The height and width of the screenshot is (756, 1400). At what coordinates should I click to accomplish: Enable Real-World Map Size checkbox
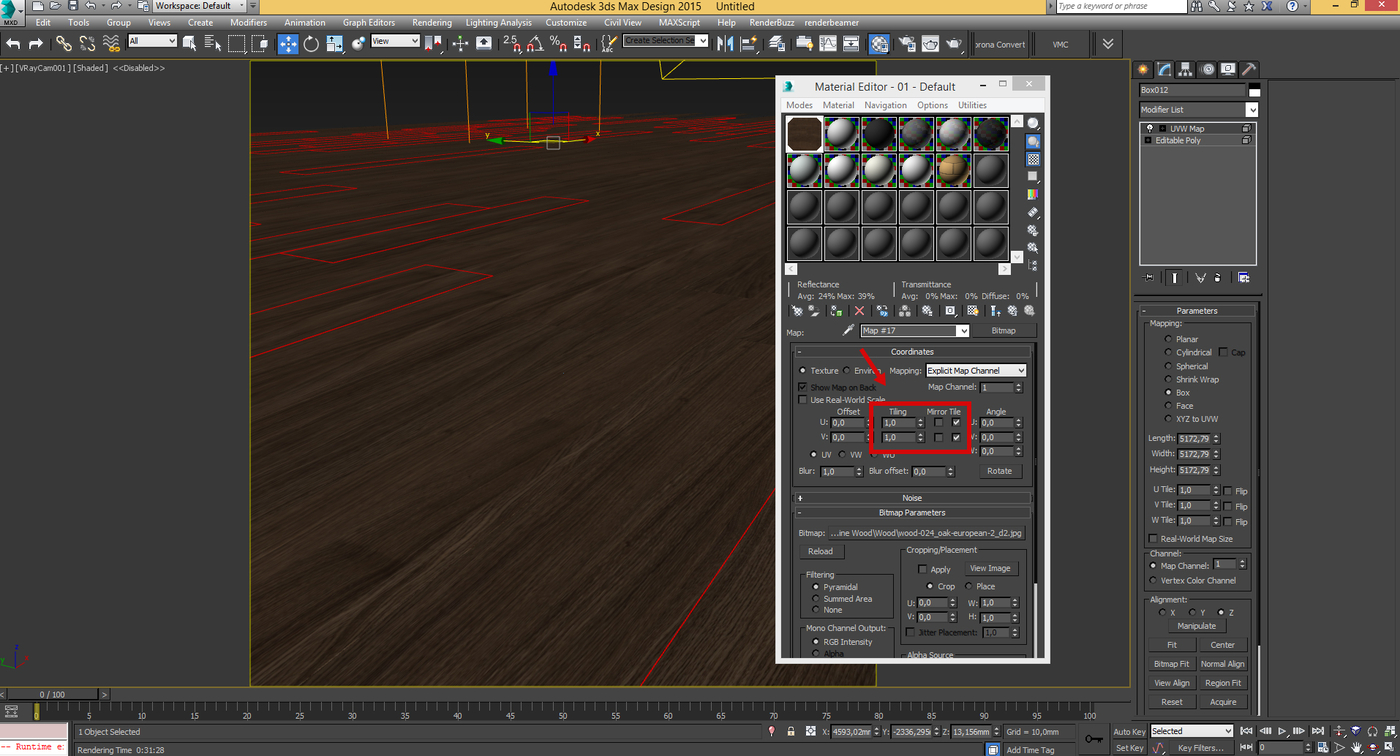pyautogui.click(x=1154, y=539)
